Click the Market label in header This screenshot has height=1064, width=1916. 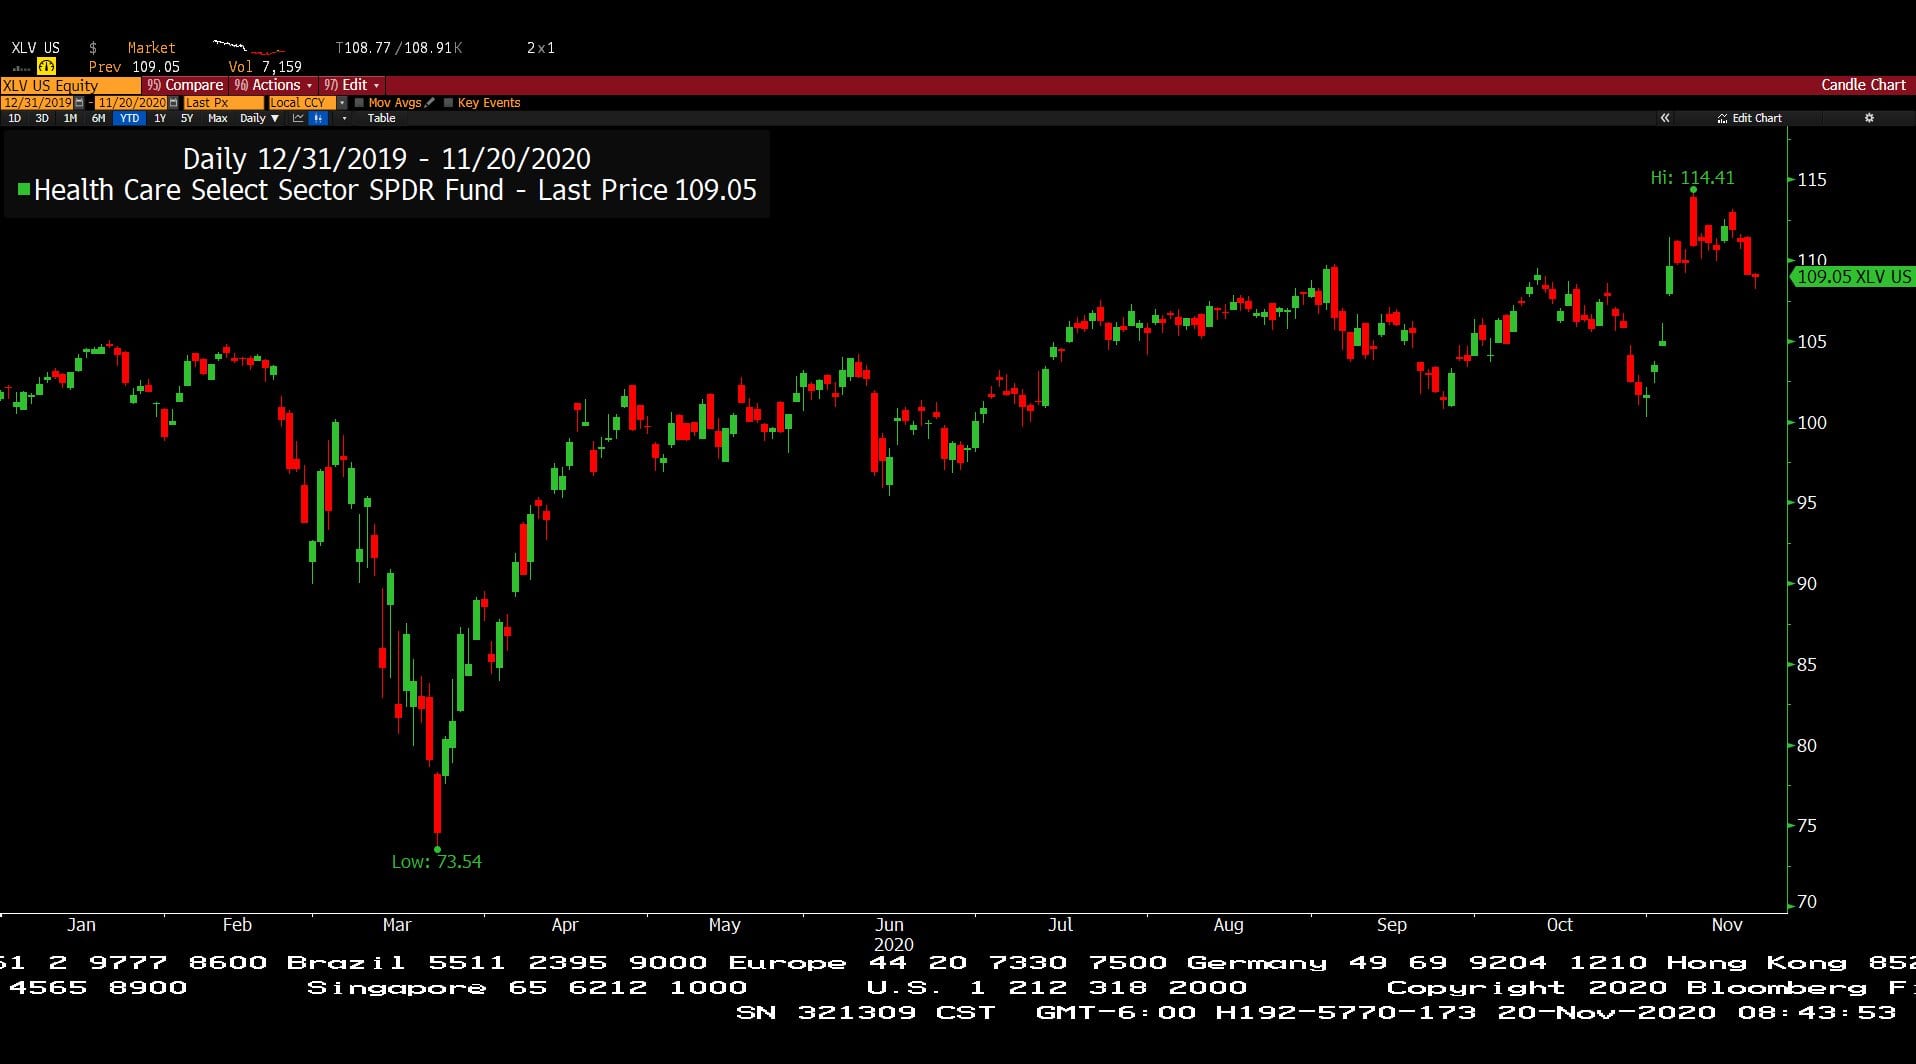pos(151,47)
